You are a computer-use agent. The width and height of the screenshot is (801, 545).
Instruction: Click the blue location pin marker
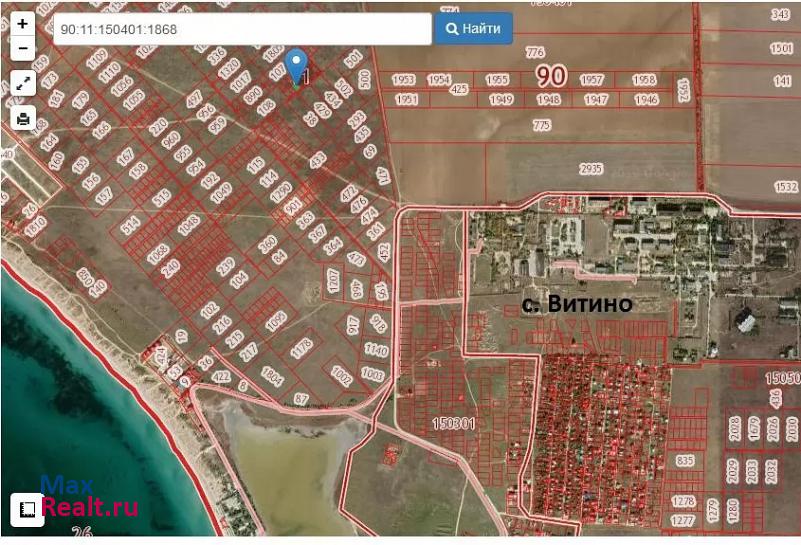(296, 66)
